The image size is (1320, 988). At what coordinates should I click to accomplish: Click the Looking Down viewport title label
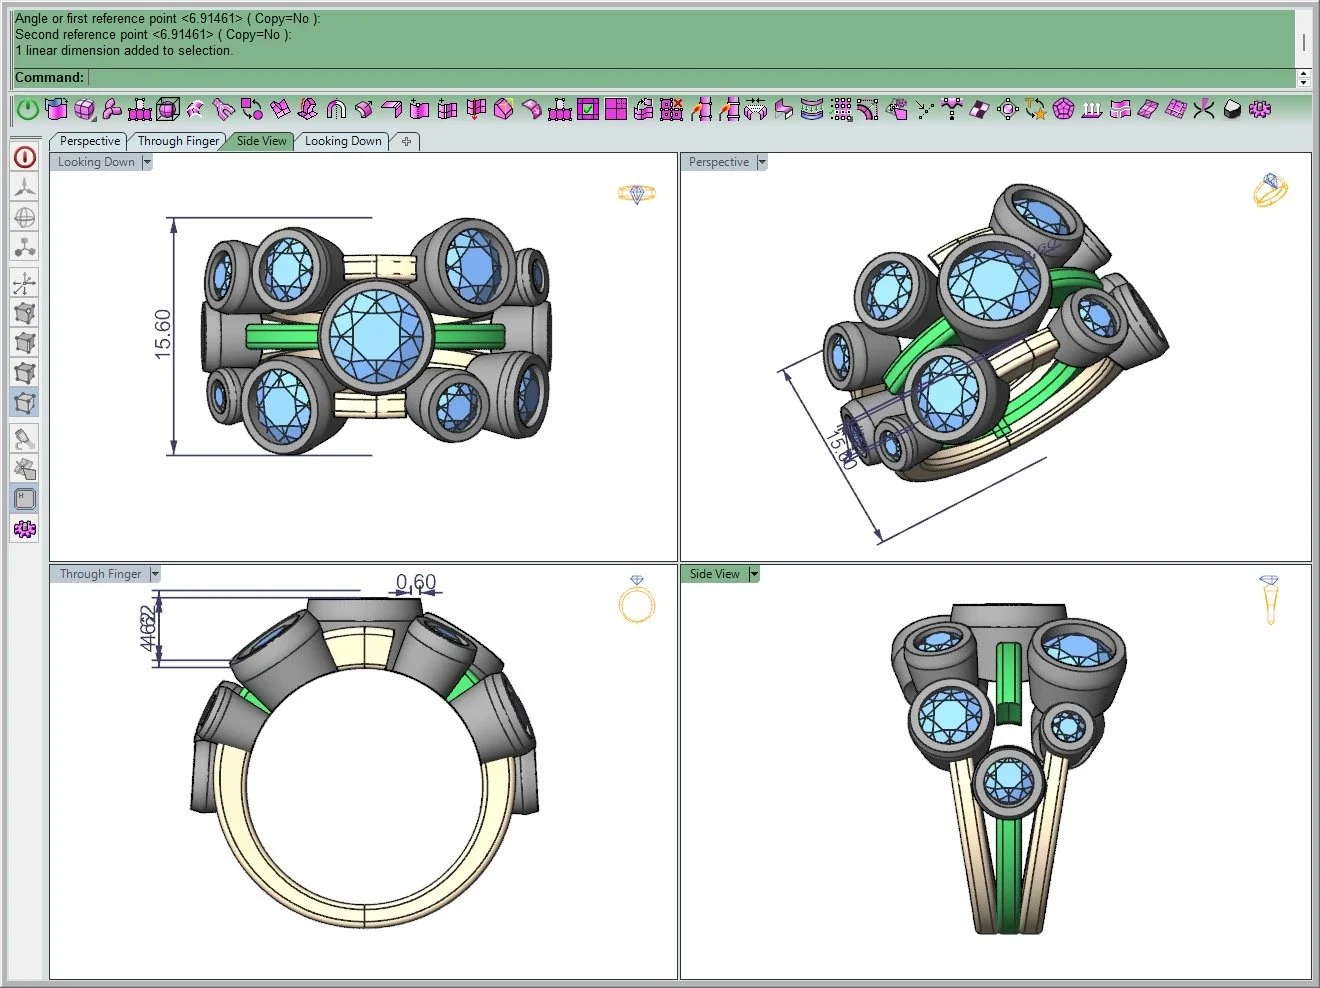point(96,162)
